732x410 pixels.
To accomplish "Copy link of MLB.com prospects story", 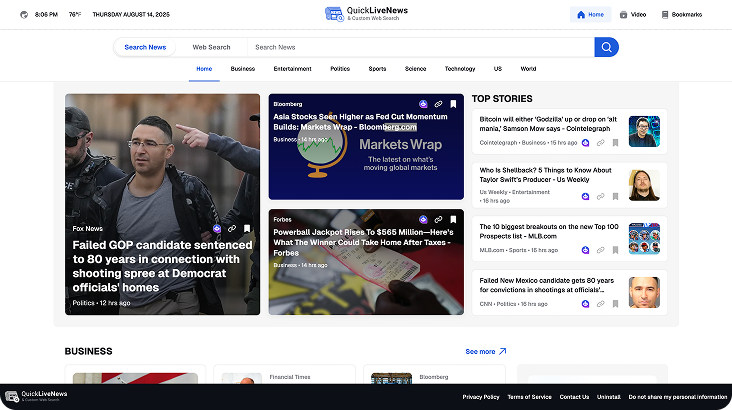I will pyautogui.click(x=600, y=250).
